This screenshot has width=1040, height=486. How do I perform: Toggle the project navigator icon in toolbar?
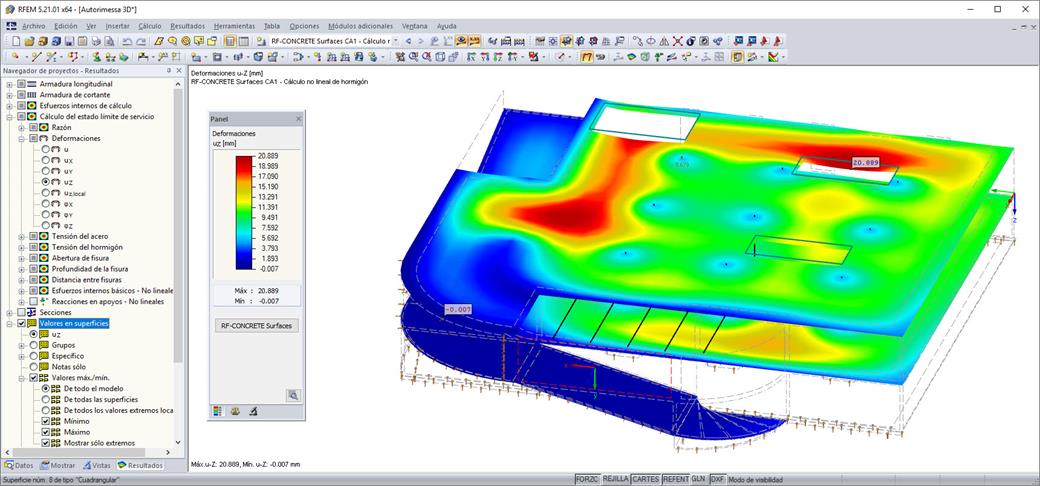(x=229, y=41)
